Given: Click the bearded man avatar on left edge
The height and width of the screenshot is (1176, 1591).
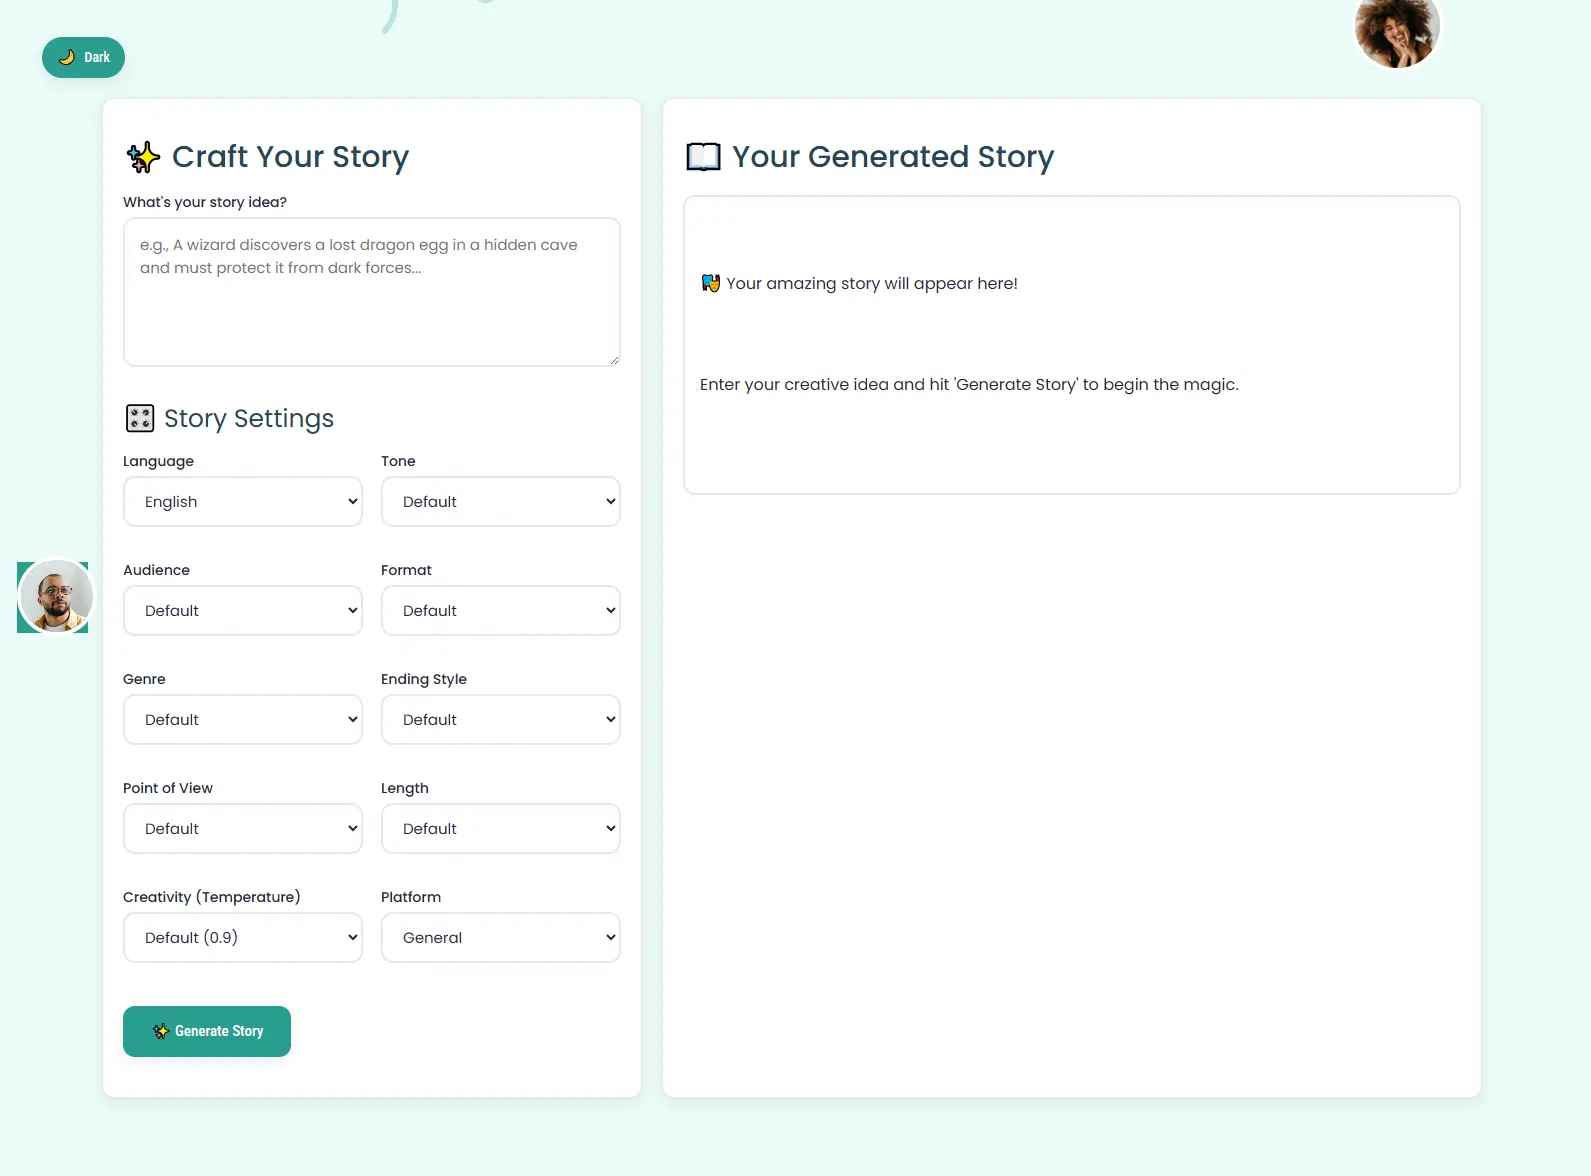Looking at the screenshot, I should pos(56,596).
